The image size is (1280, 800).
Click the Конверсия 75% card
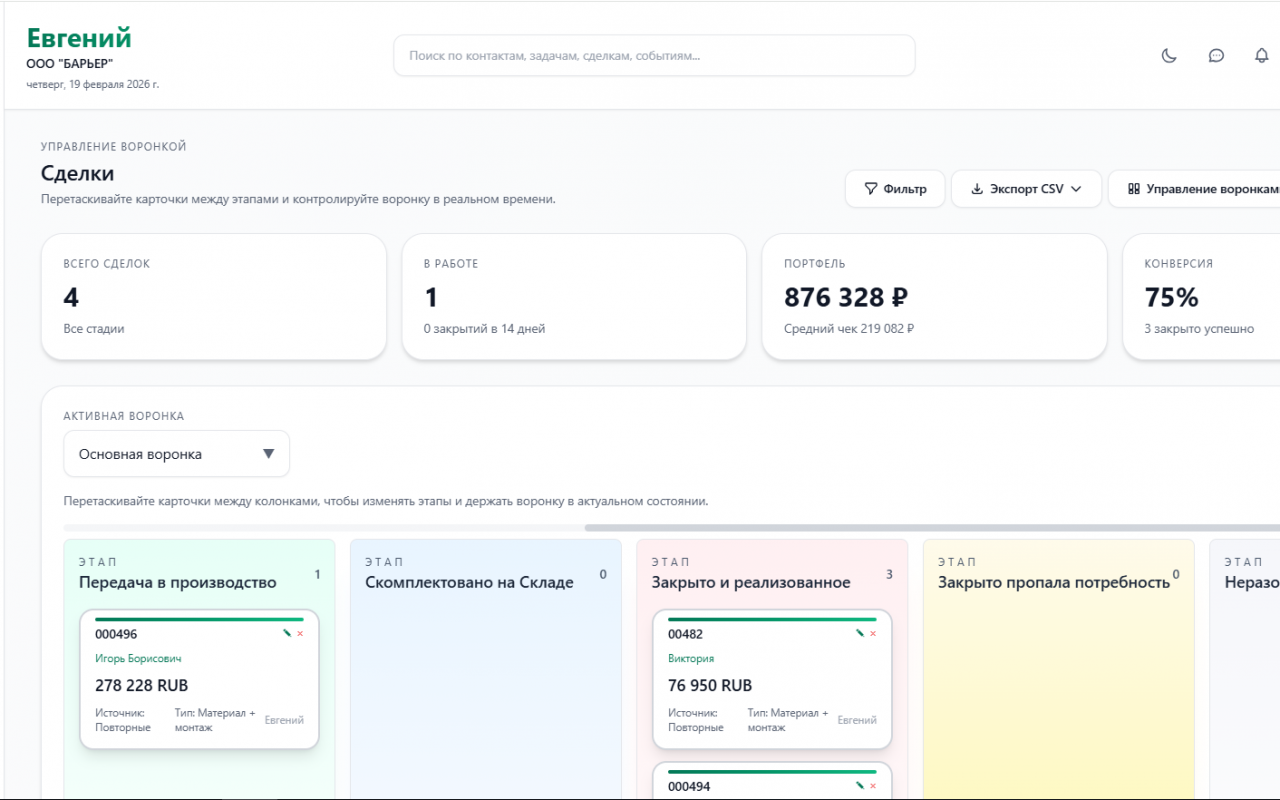pyautogui.click(x=1201, y=297)
